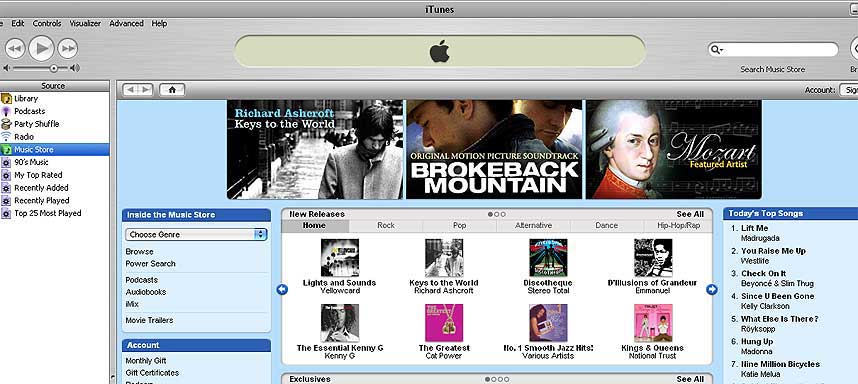Click top song Hung Up
This screenshot has height=384, width=858.
coord(757,341)
